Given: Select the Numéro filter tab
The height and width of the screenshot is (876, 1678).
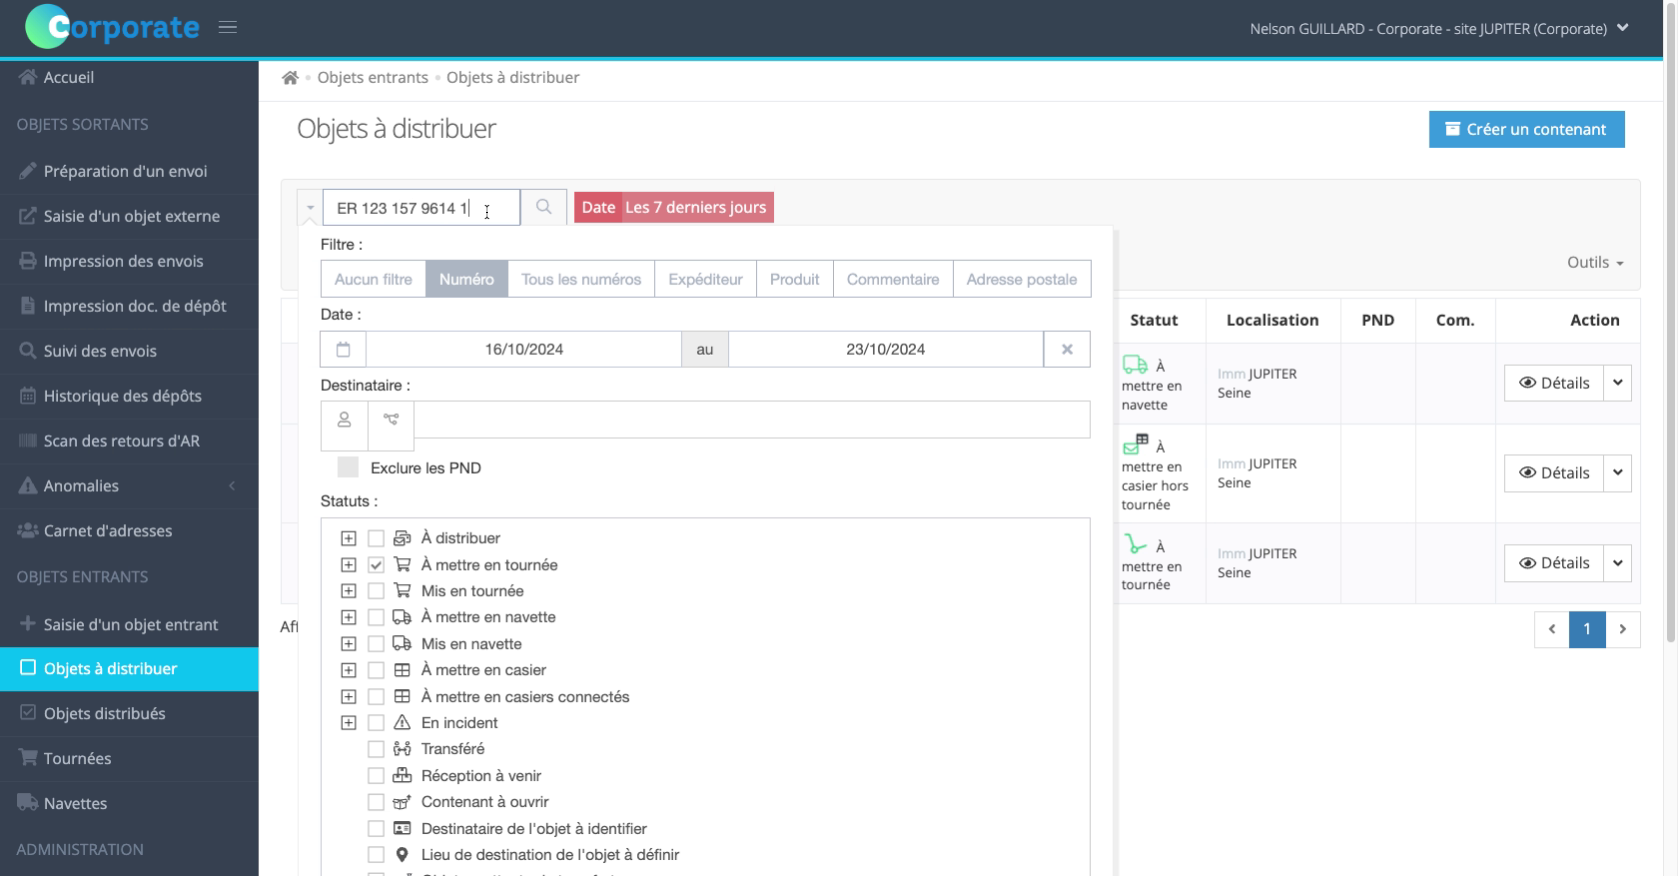Looking at the screenshot, I should point(466,279).
